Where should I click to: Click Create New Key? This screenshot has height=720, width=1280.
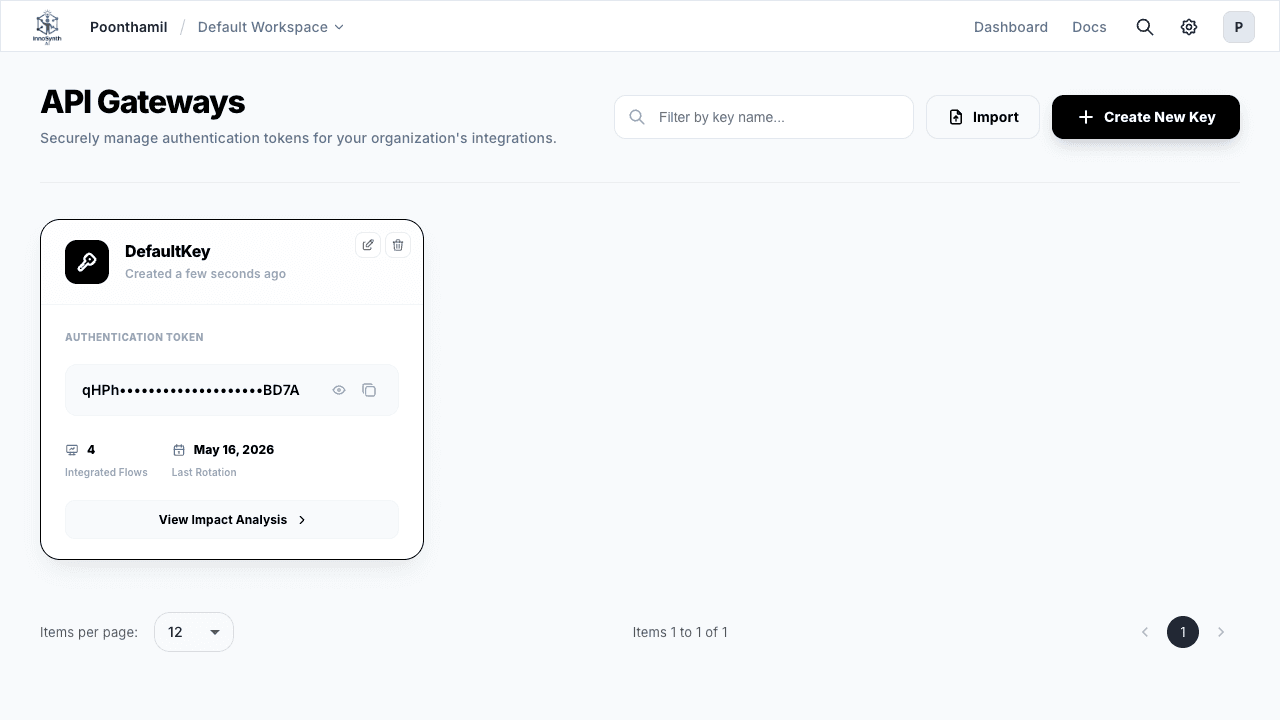click(1146, 117)
